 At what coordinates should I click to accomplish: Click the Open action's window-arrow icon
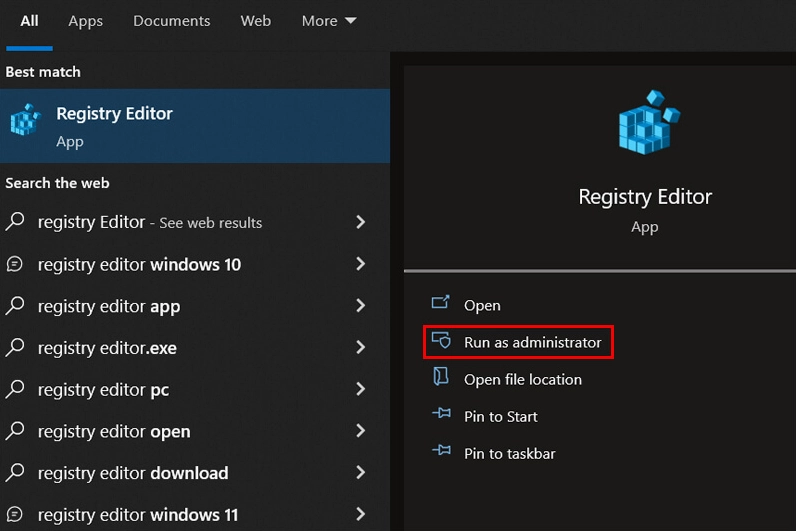(440, 302)
